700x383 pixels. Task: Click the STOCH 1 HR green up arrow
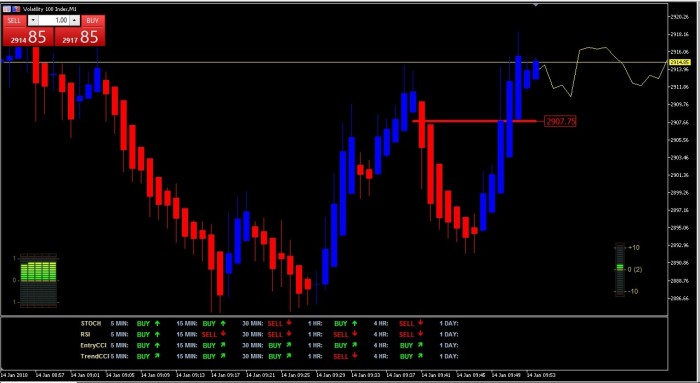[x=354, y=323]
